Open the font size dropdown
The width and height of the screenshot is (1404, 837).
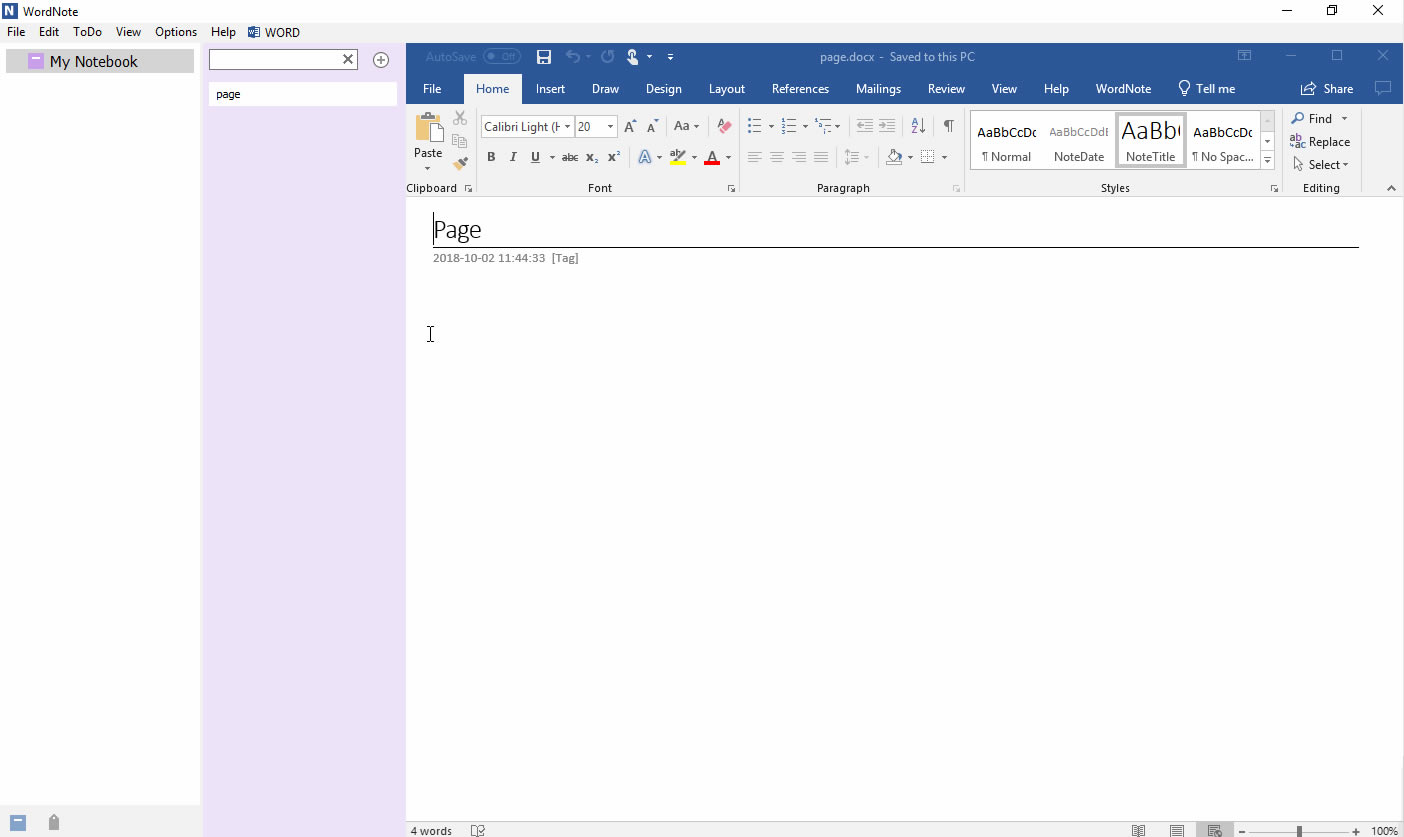610,126
